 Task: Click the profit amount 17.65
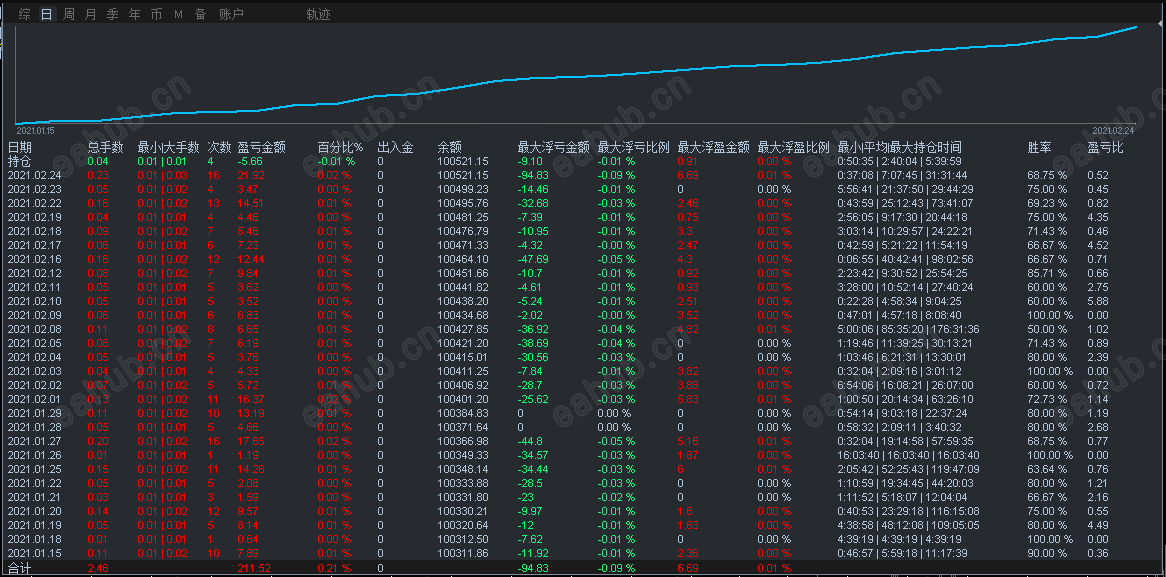point(251,441)
